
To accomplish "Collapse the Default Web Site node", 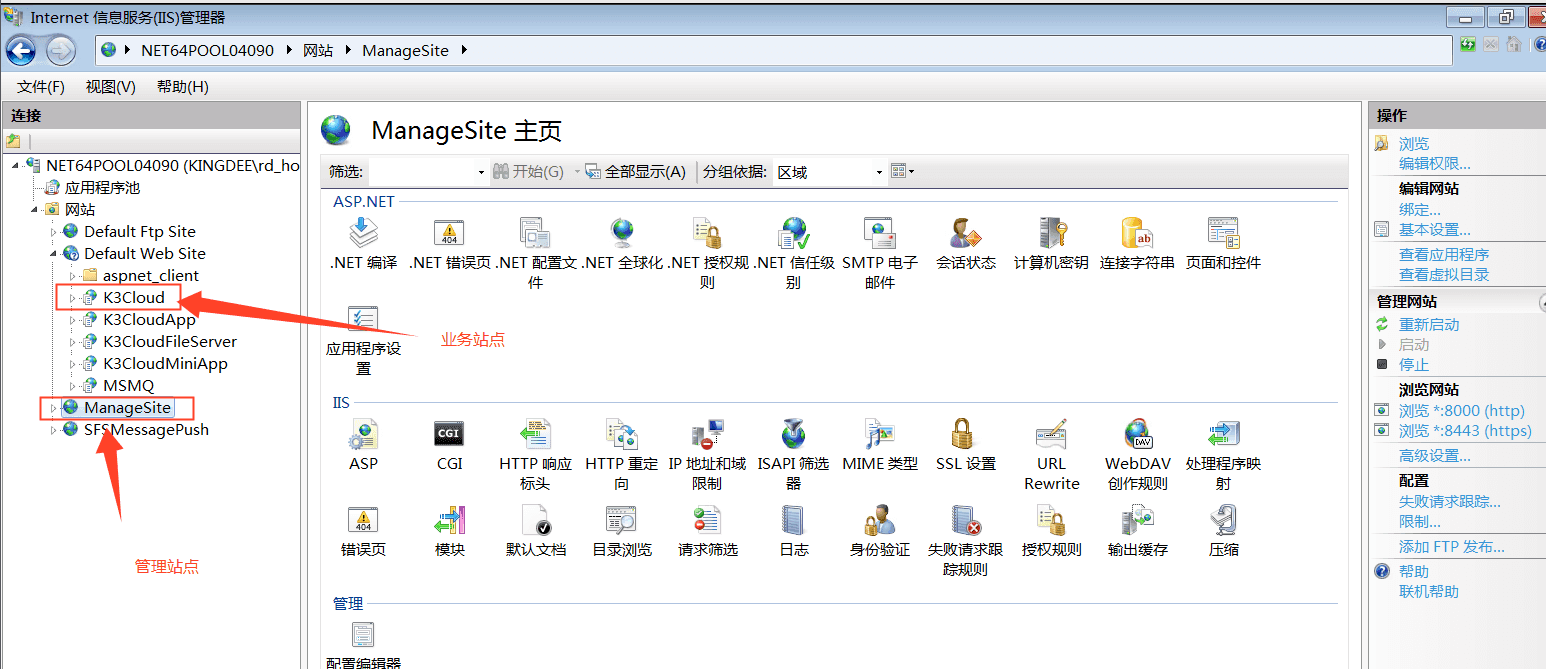I will (x=54, y=254).
